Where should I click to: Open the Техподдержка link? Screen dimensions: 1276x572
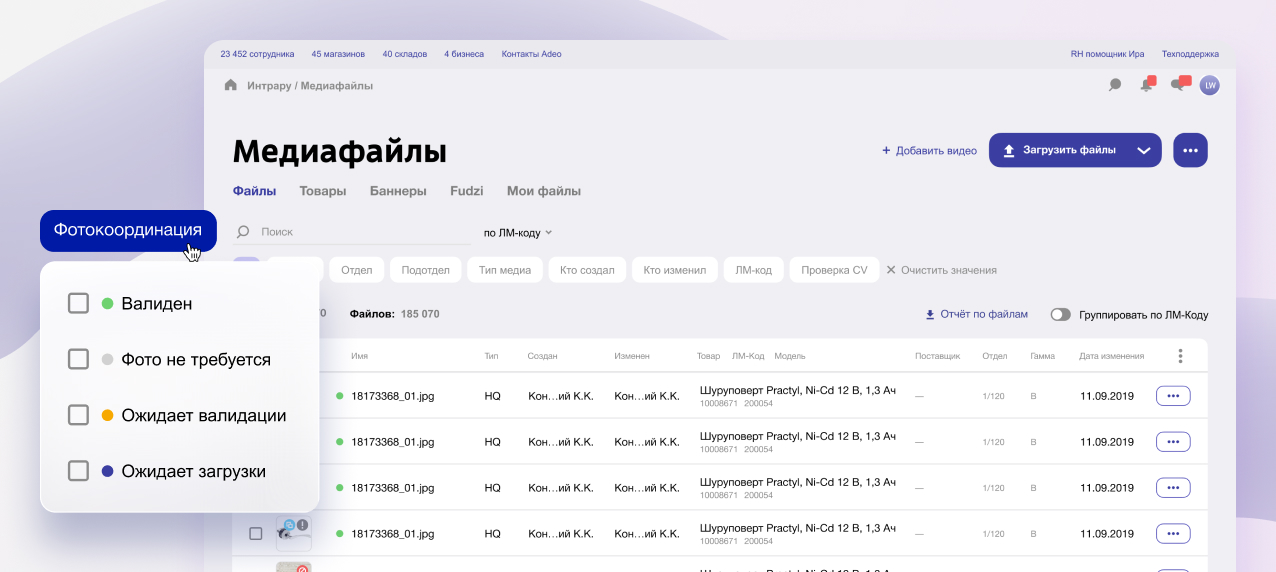1190,54
